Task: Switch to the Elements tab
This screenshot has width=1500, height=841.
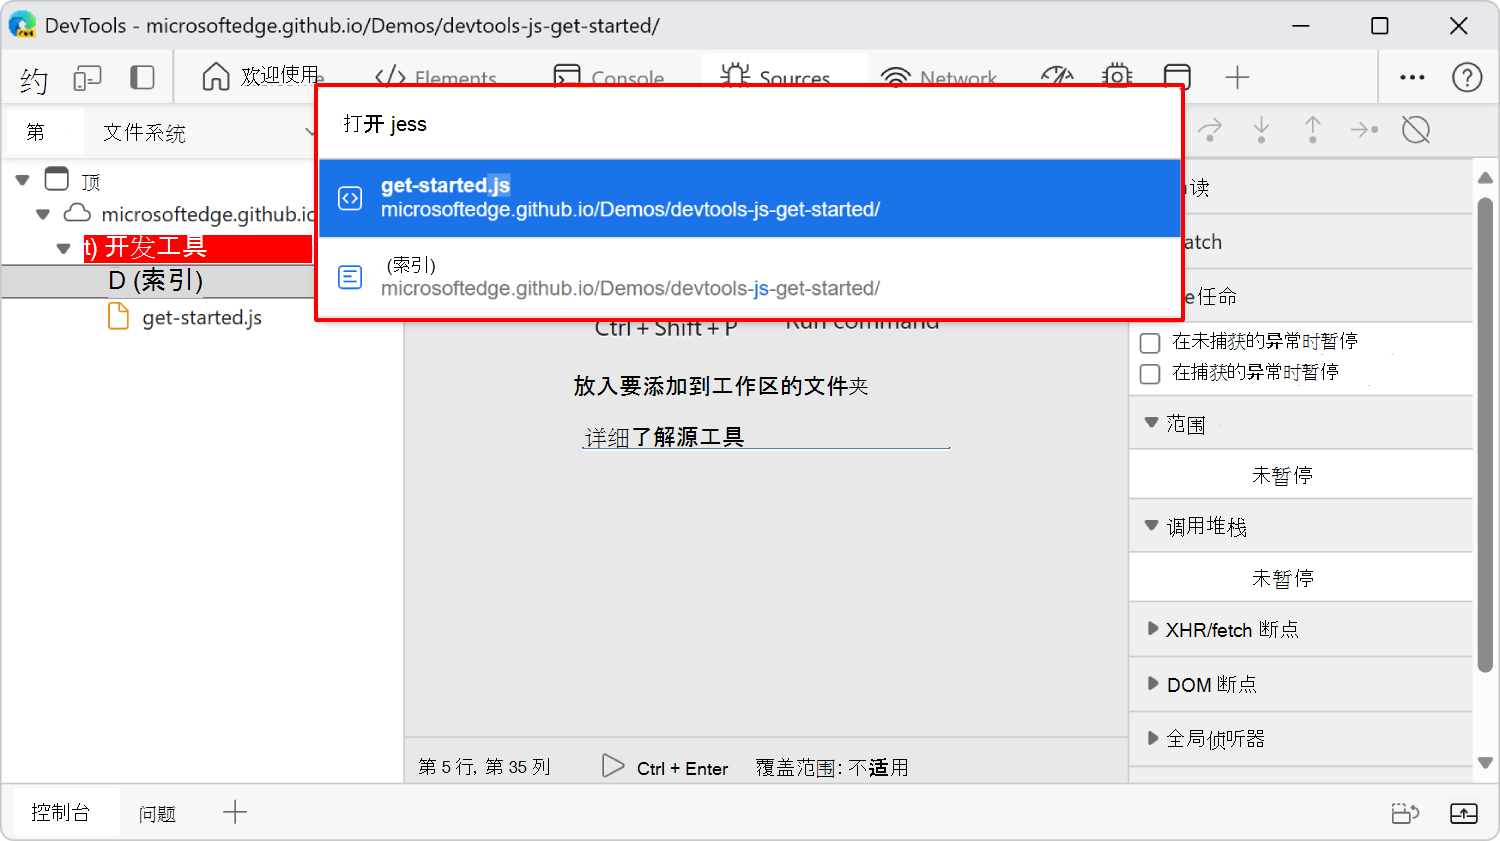Action: (x=435, y=77)
